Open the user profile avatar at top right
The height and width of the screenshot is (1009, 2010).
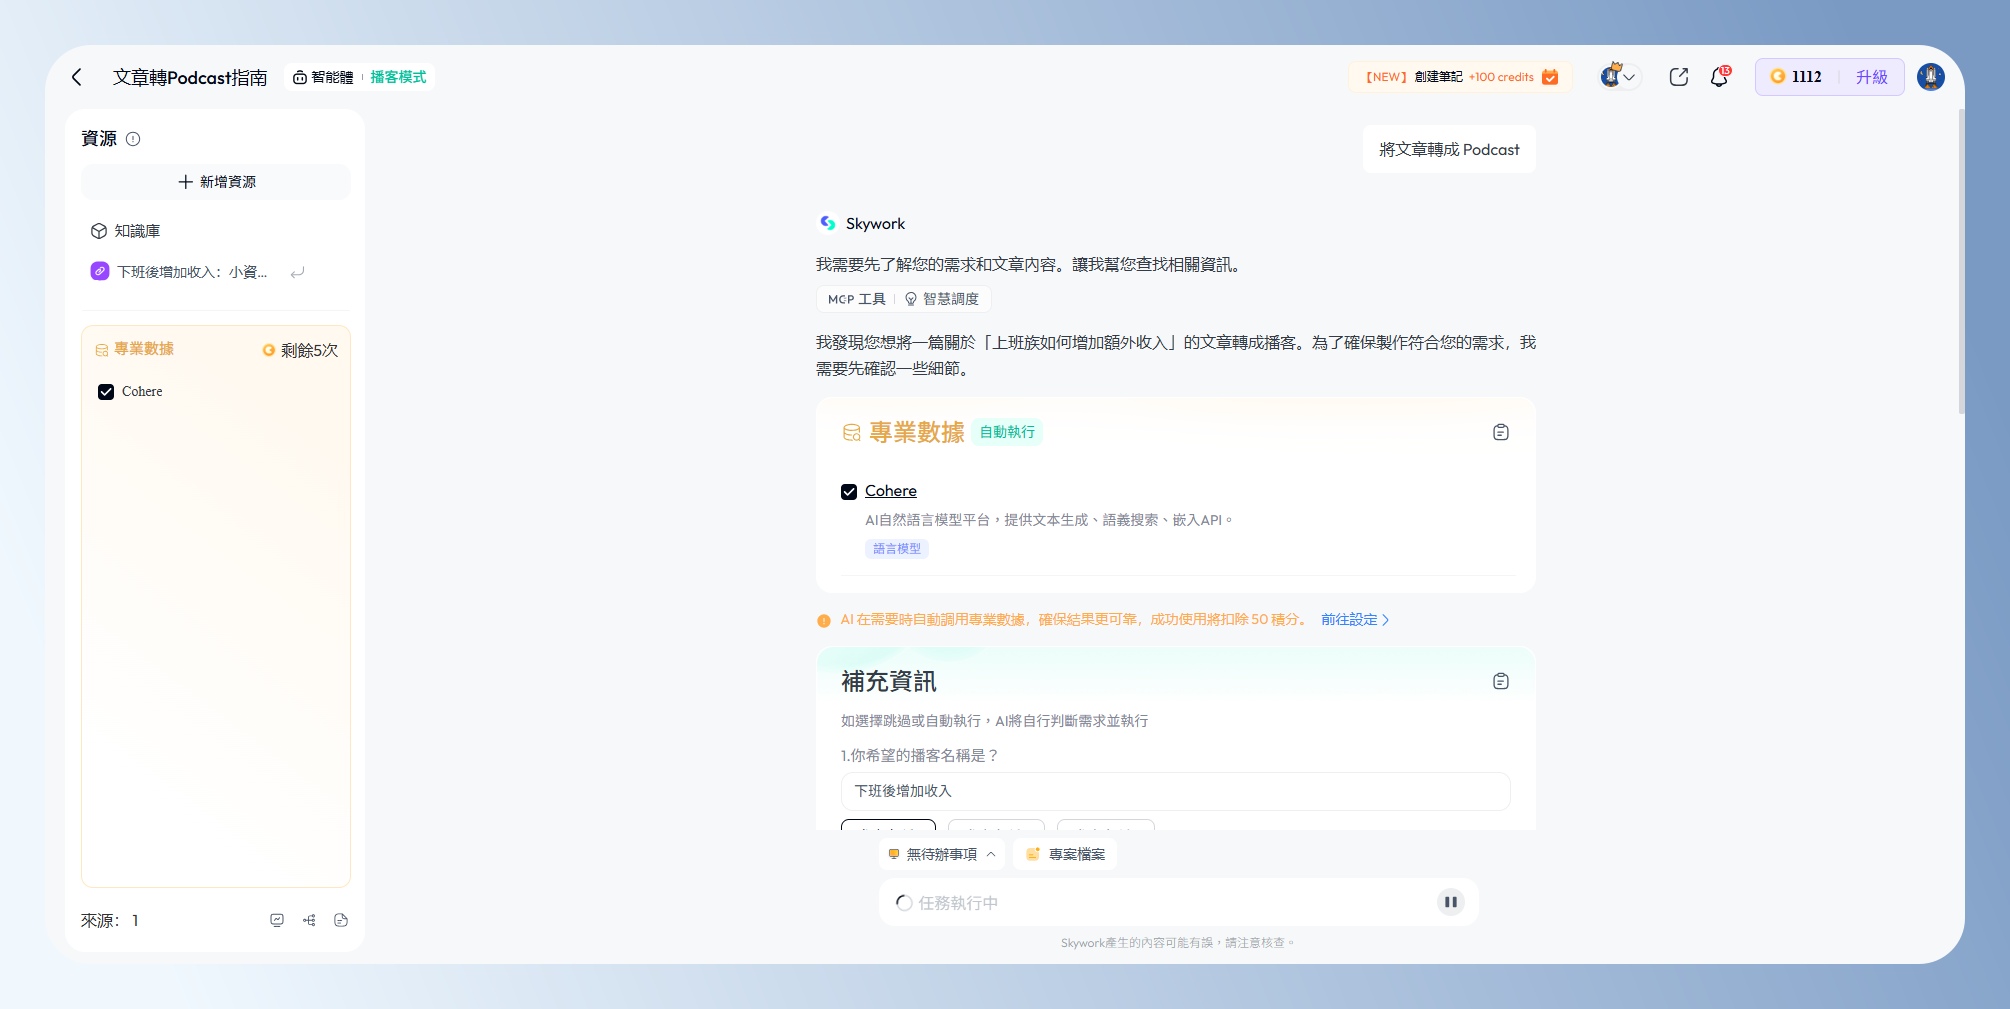tap(1931, 77)
